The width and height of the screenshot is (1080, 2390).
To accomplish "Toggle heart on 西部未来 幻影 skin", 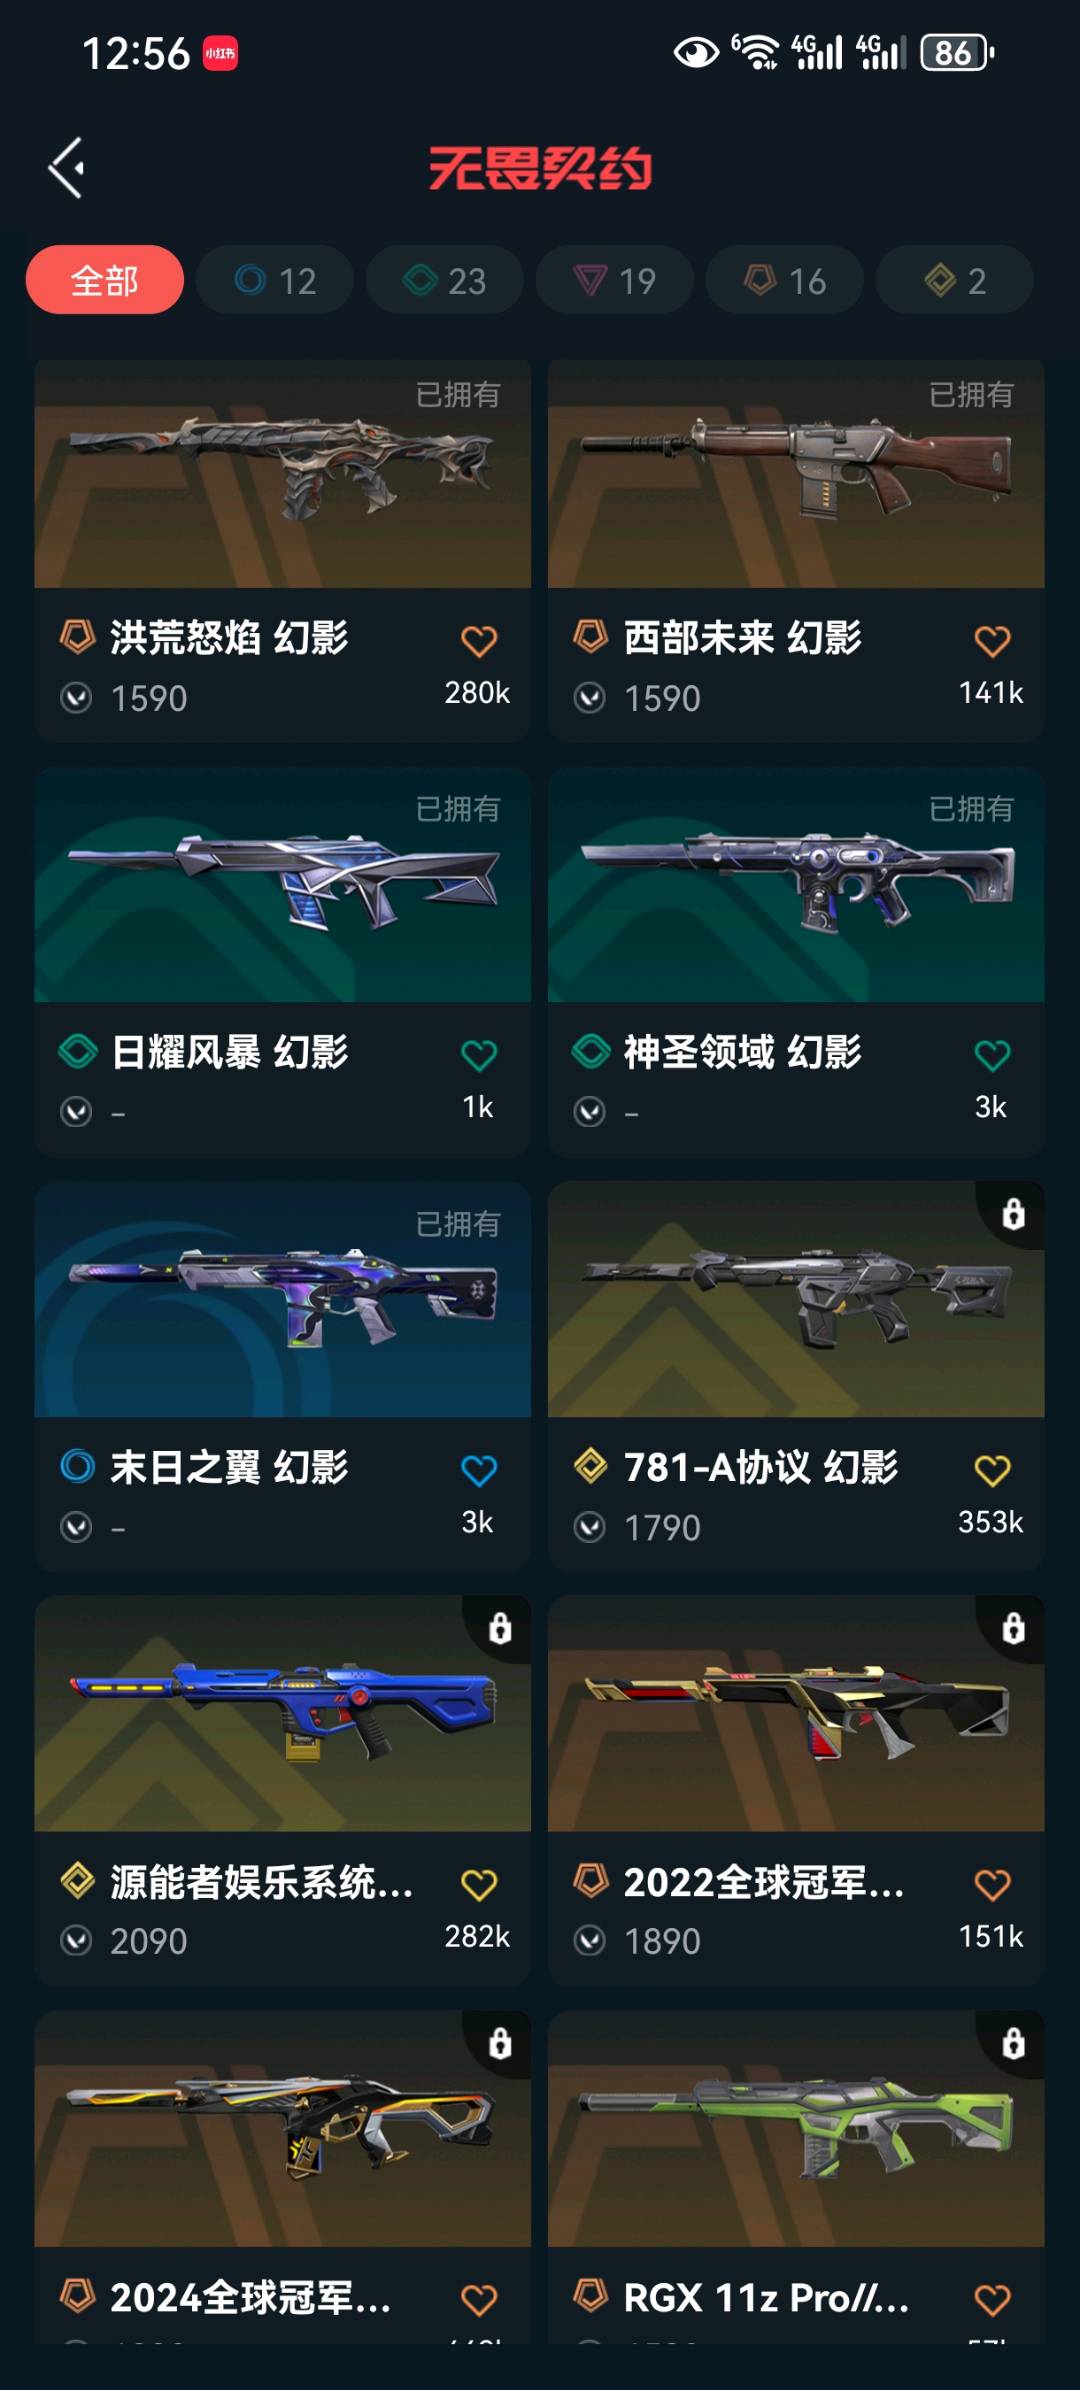I will [992, 641].
